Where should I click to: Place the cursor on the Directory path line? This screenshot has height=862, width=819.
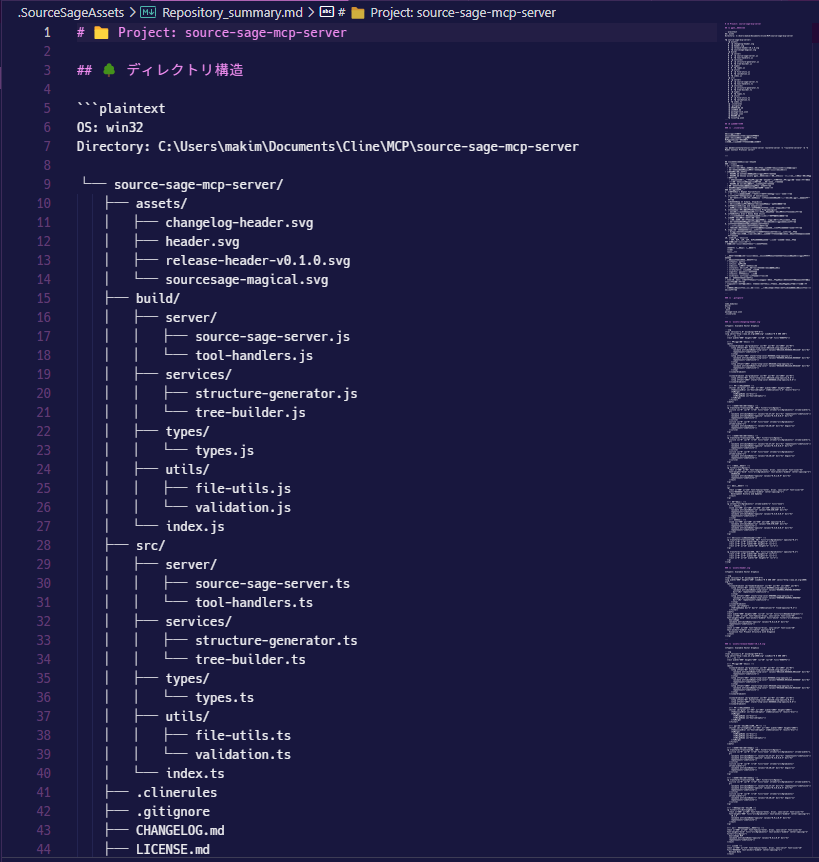(327, 146)
